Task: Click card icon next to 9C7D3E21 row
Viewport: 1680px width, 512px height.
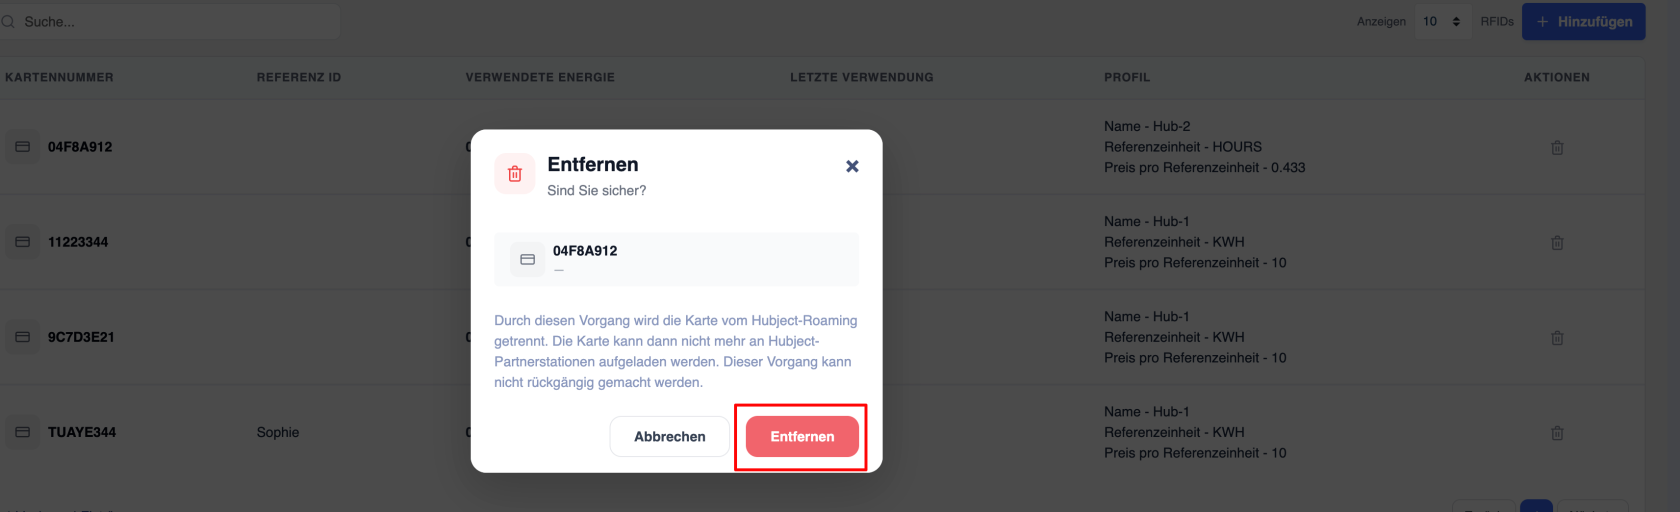Action: (x=22, y=337)
